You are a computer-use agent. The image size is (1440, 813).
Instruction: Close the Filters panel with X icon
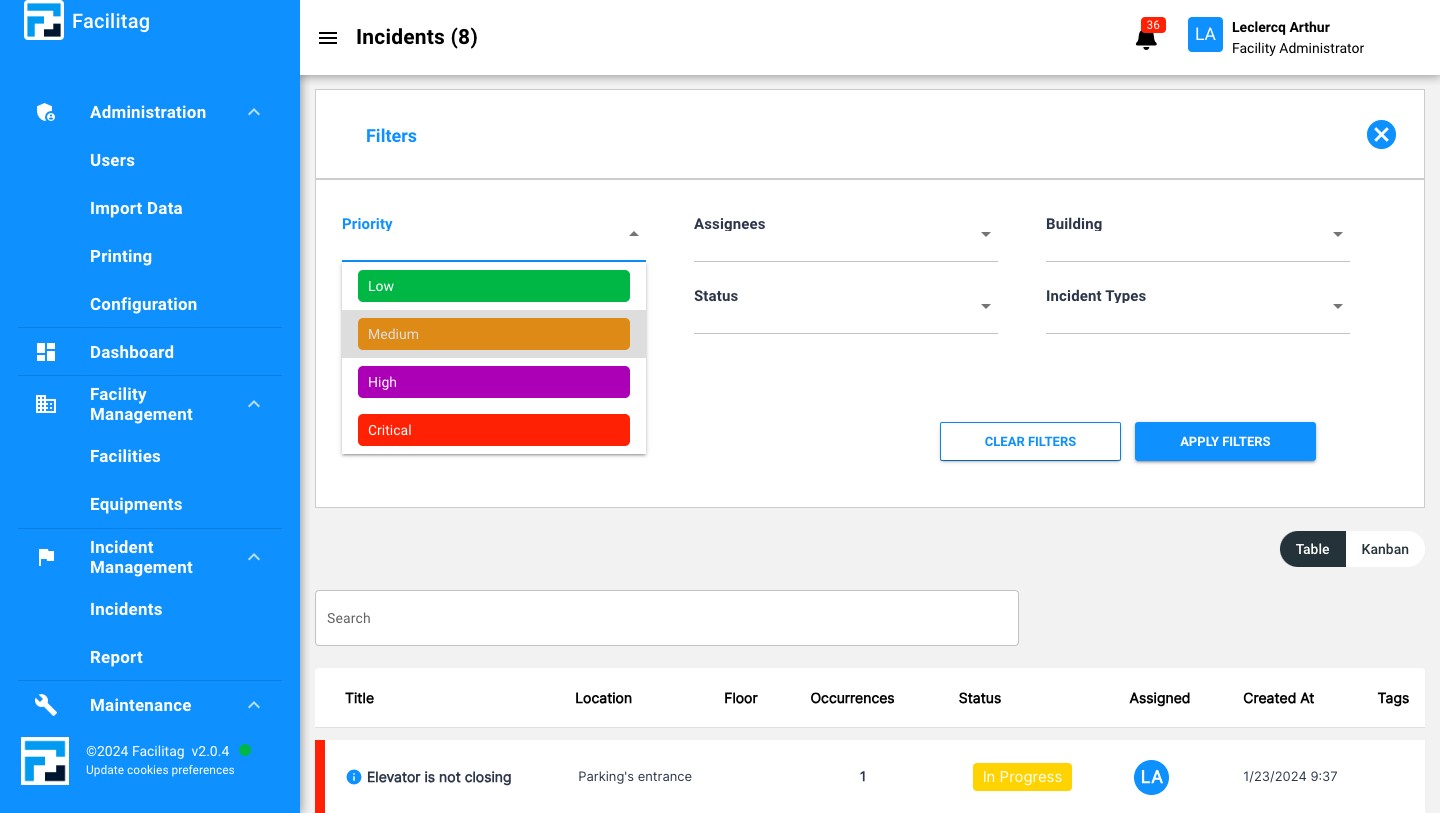[x=1381, y=135]
